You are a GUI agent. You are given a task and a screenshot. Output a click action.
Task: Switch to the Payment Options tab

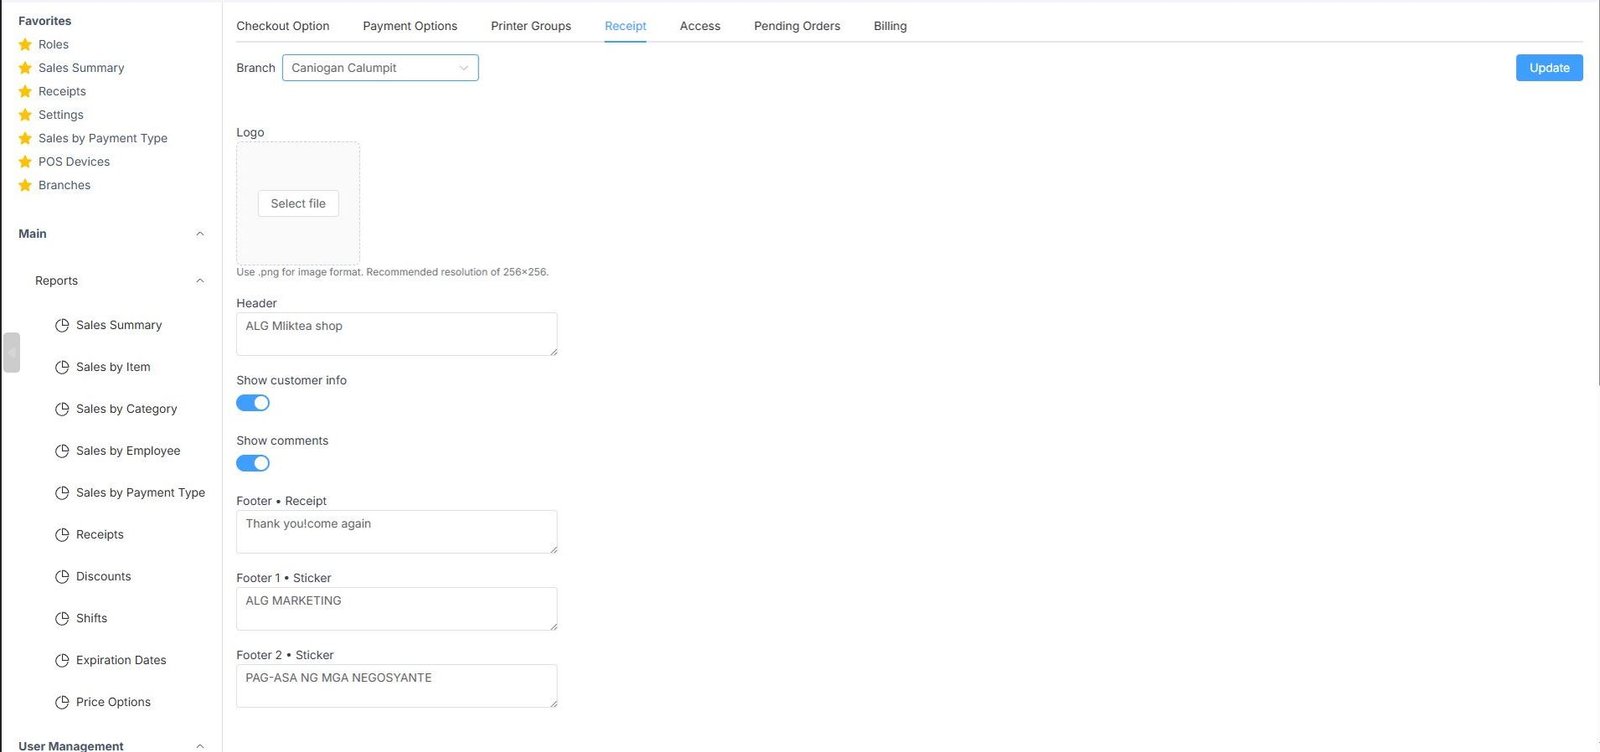pyautogui.click(x=410, y=26)
